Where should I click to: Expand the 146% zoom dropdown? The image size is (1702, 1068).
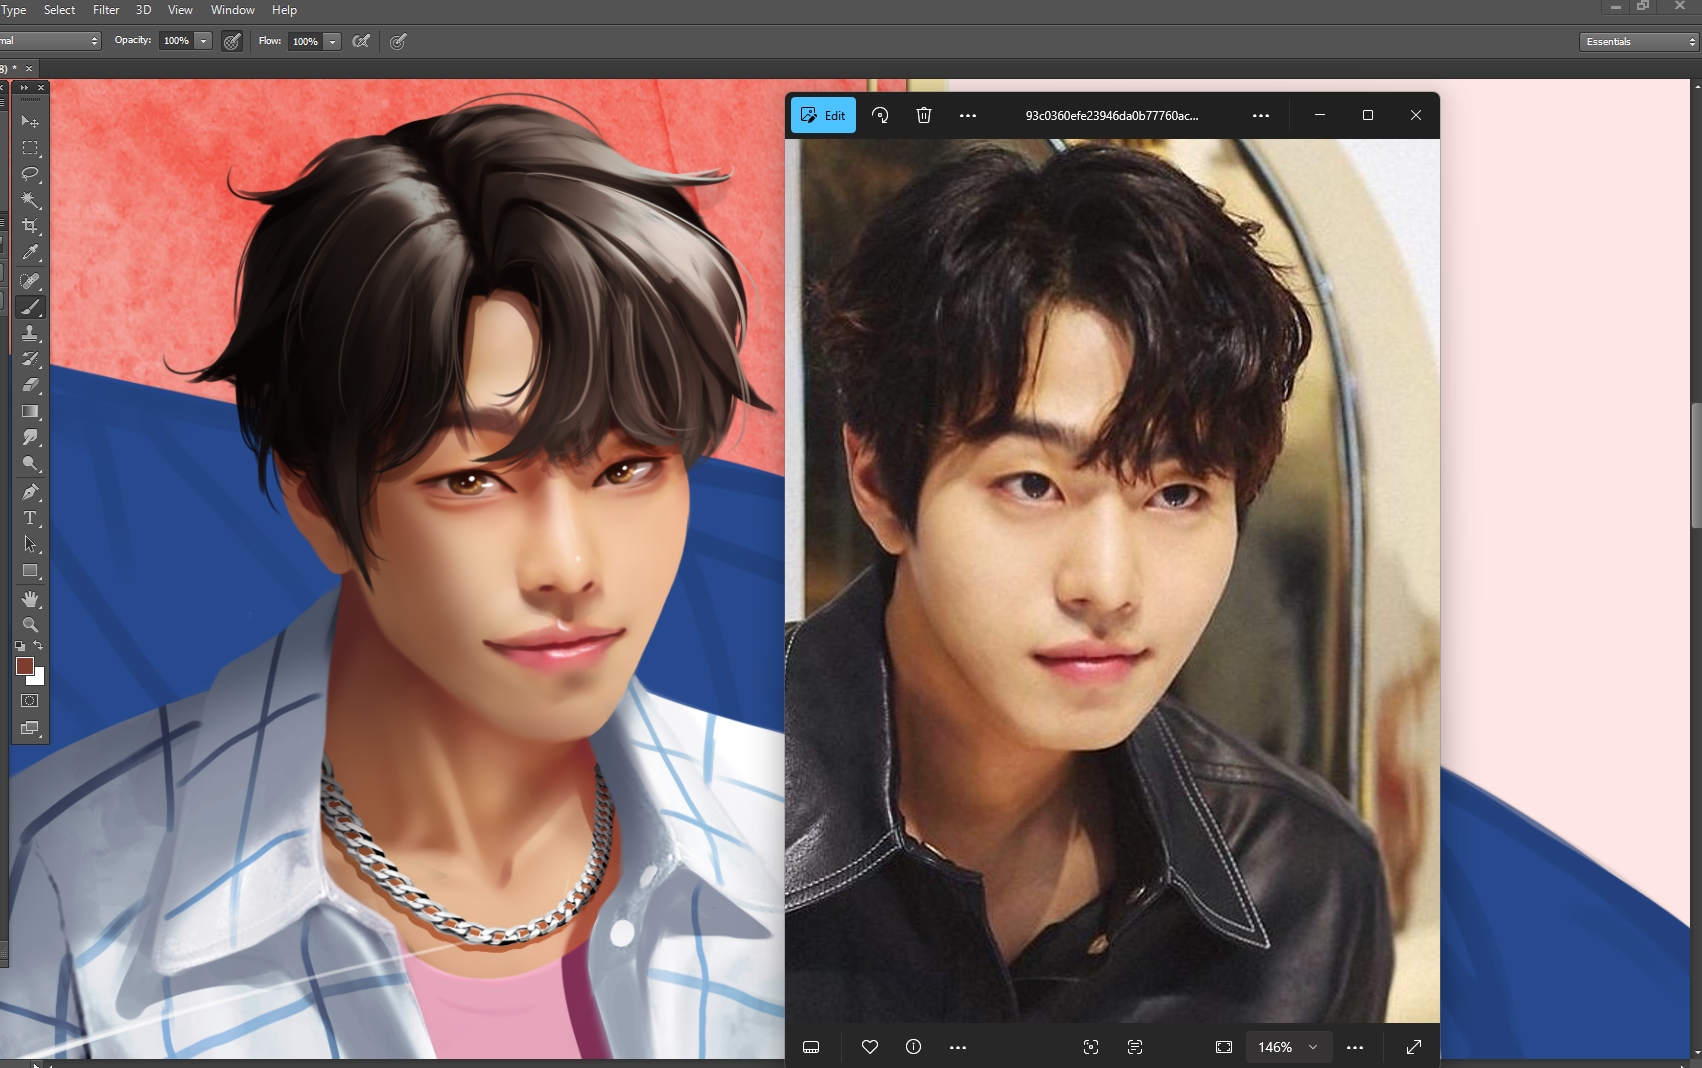pos(1313,1047)
